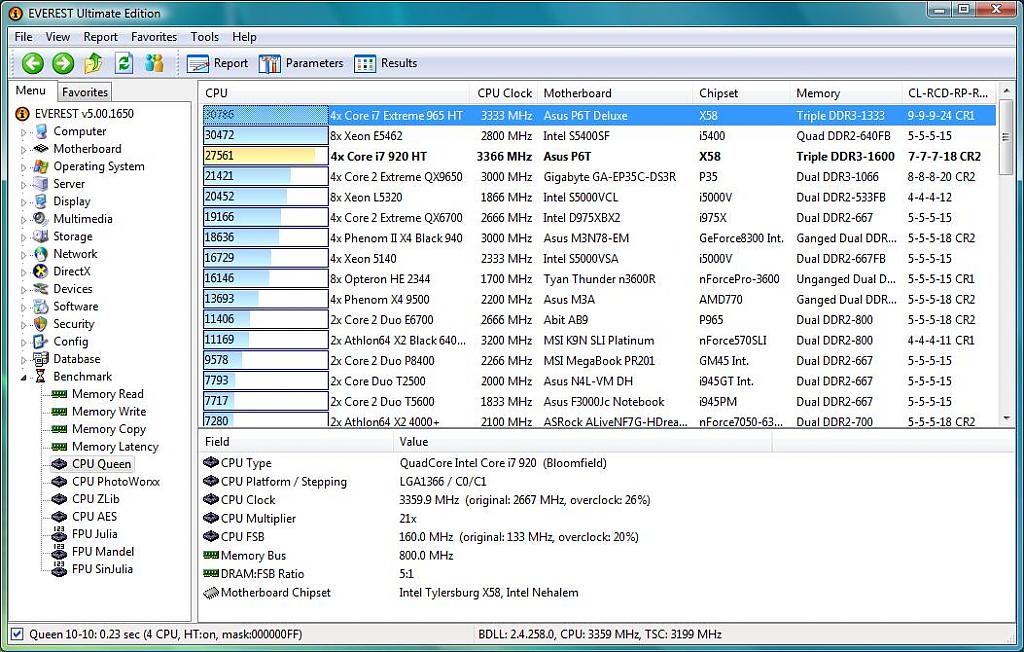Expand the Network tree node
1024x652 pixels.
[x=24, y=255]
